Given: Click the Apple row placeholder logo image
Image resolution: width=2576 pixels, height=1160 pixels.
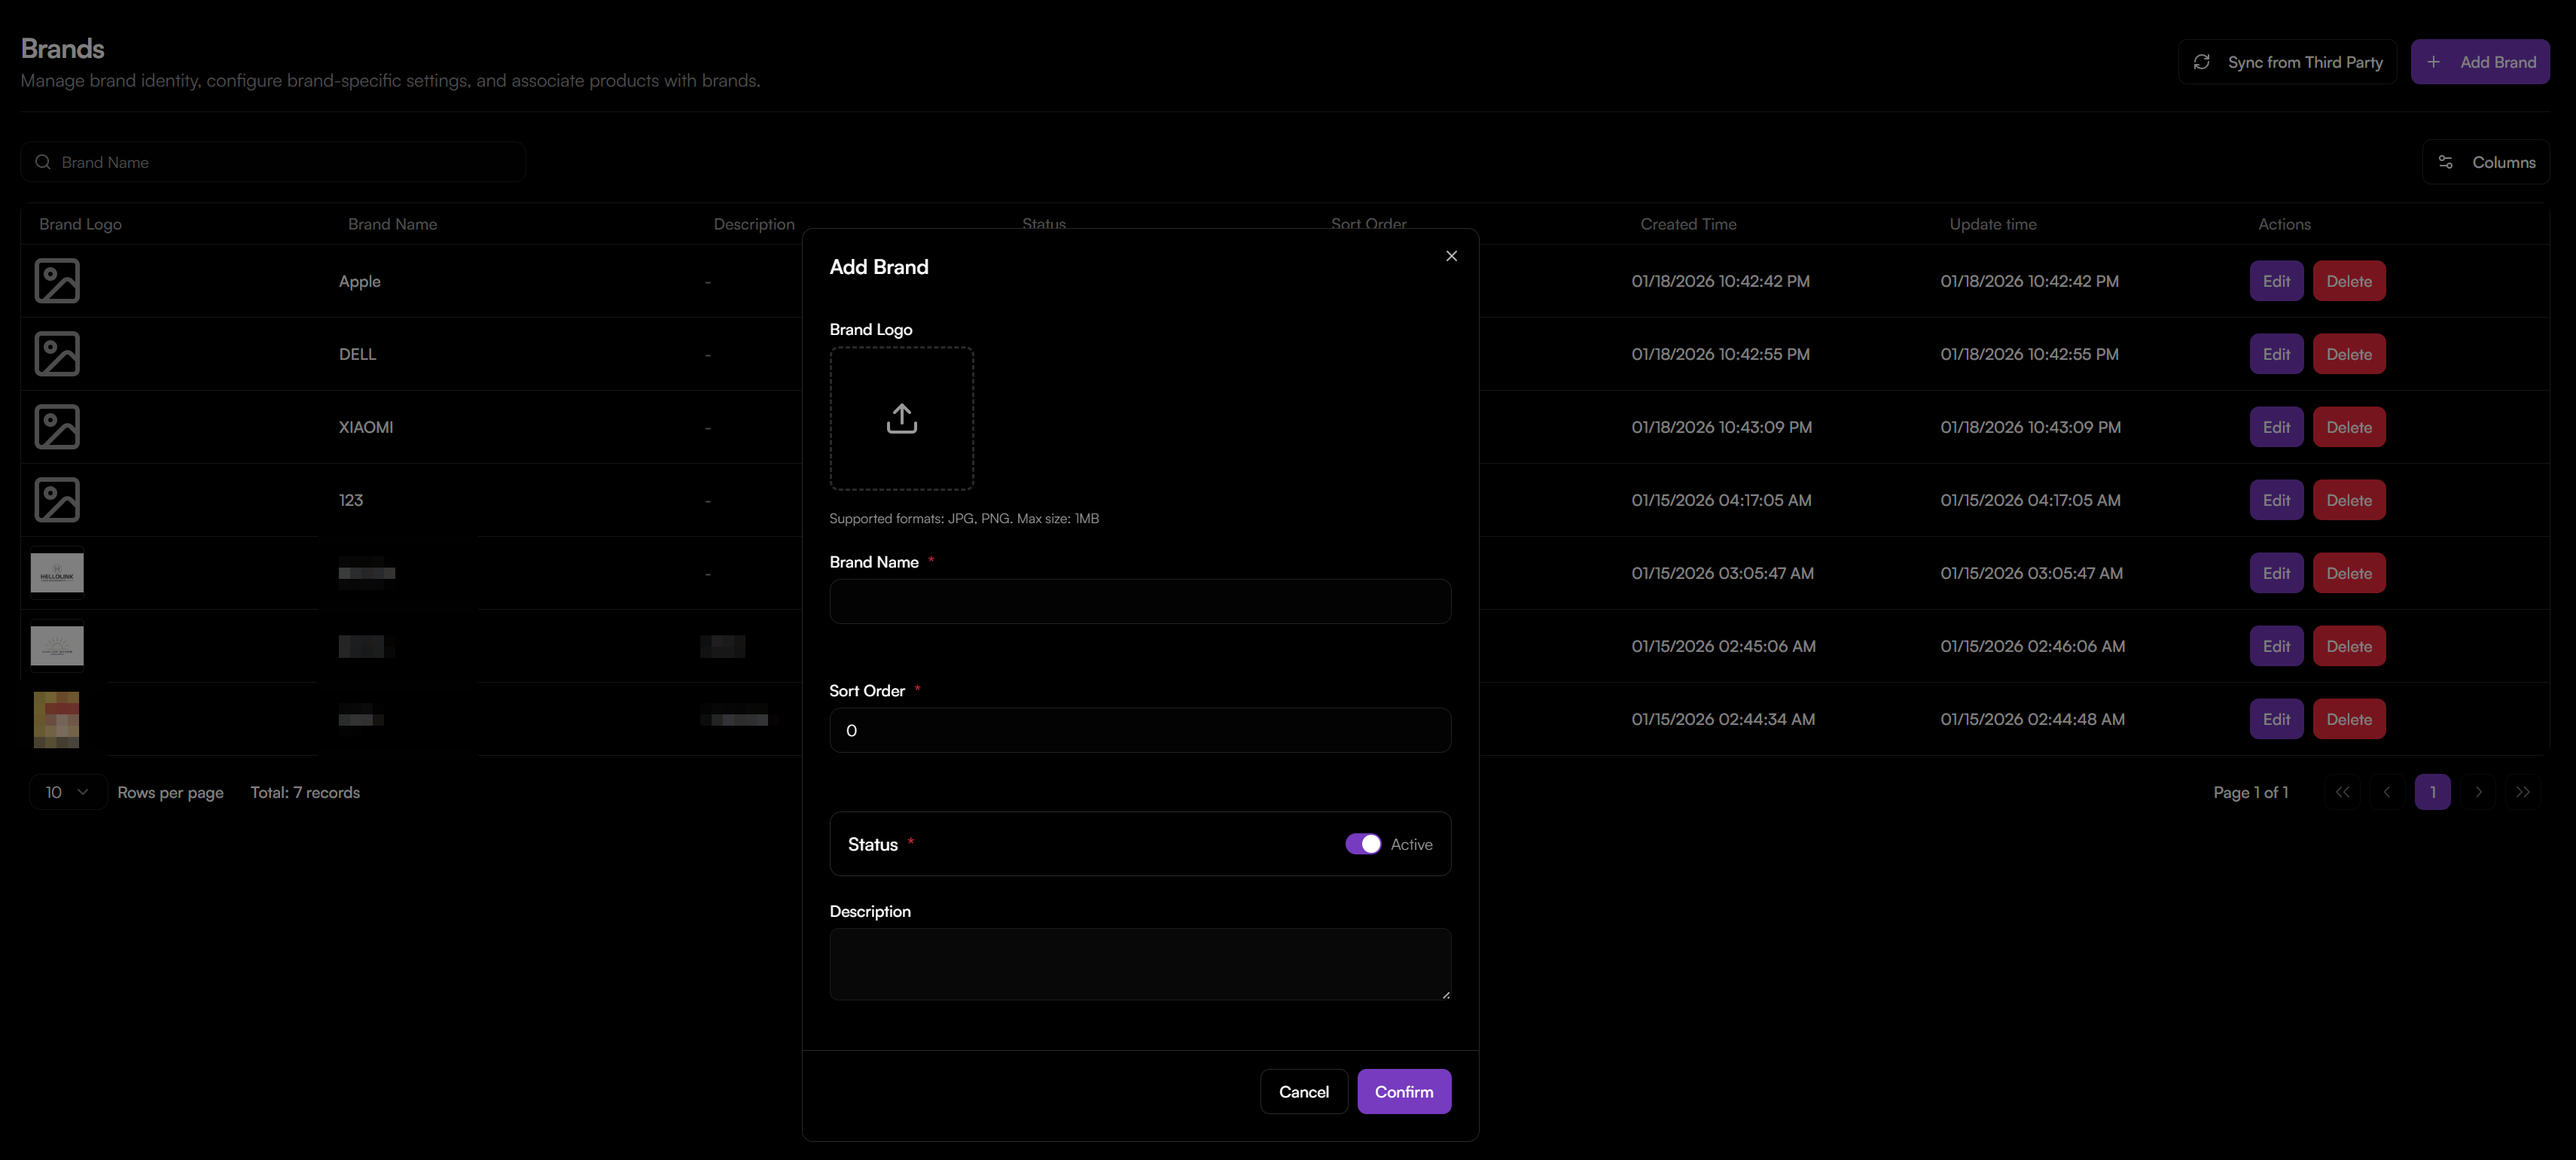Looking at the screenshot, I should [57, 281].
